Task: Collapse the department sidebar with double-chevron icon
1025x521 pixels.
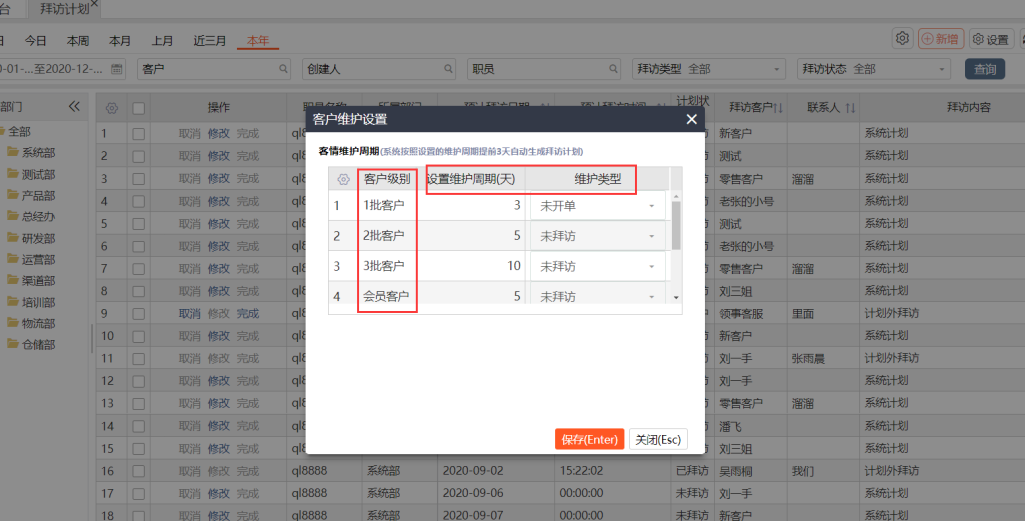Action: tap(73, 107)
